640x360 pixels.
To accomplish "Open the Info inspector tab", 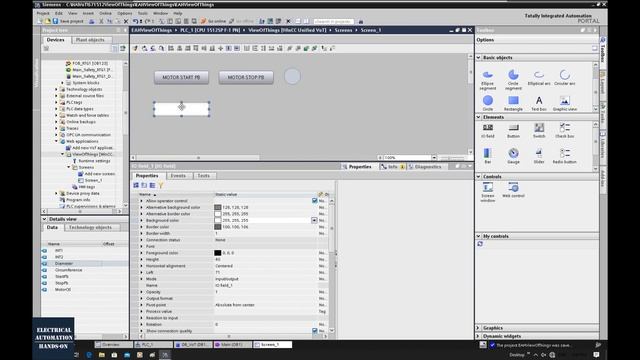I will [392, 167].
